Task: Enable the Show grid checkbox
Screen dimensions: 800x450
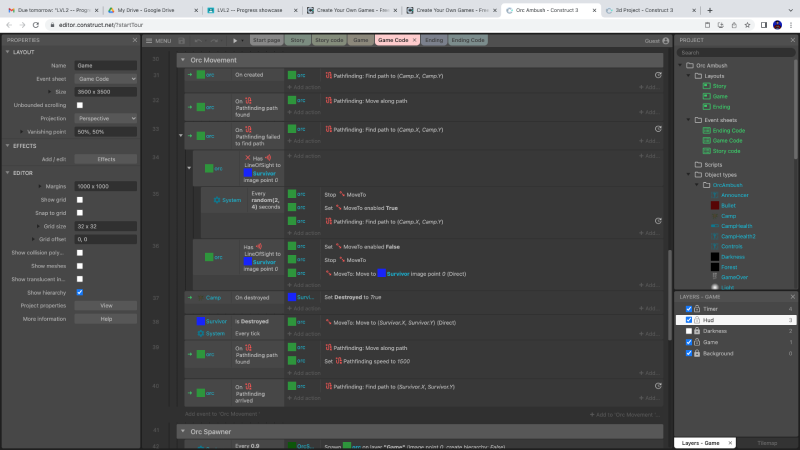Action: tap(80, 199)
